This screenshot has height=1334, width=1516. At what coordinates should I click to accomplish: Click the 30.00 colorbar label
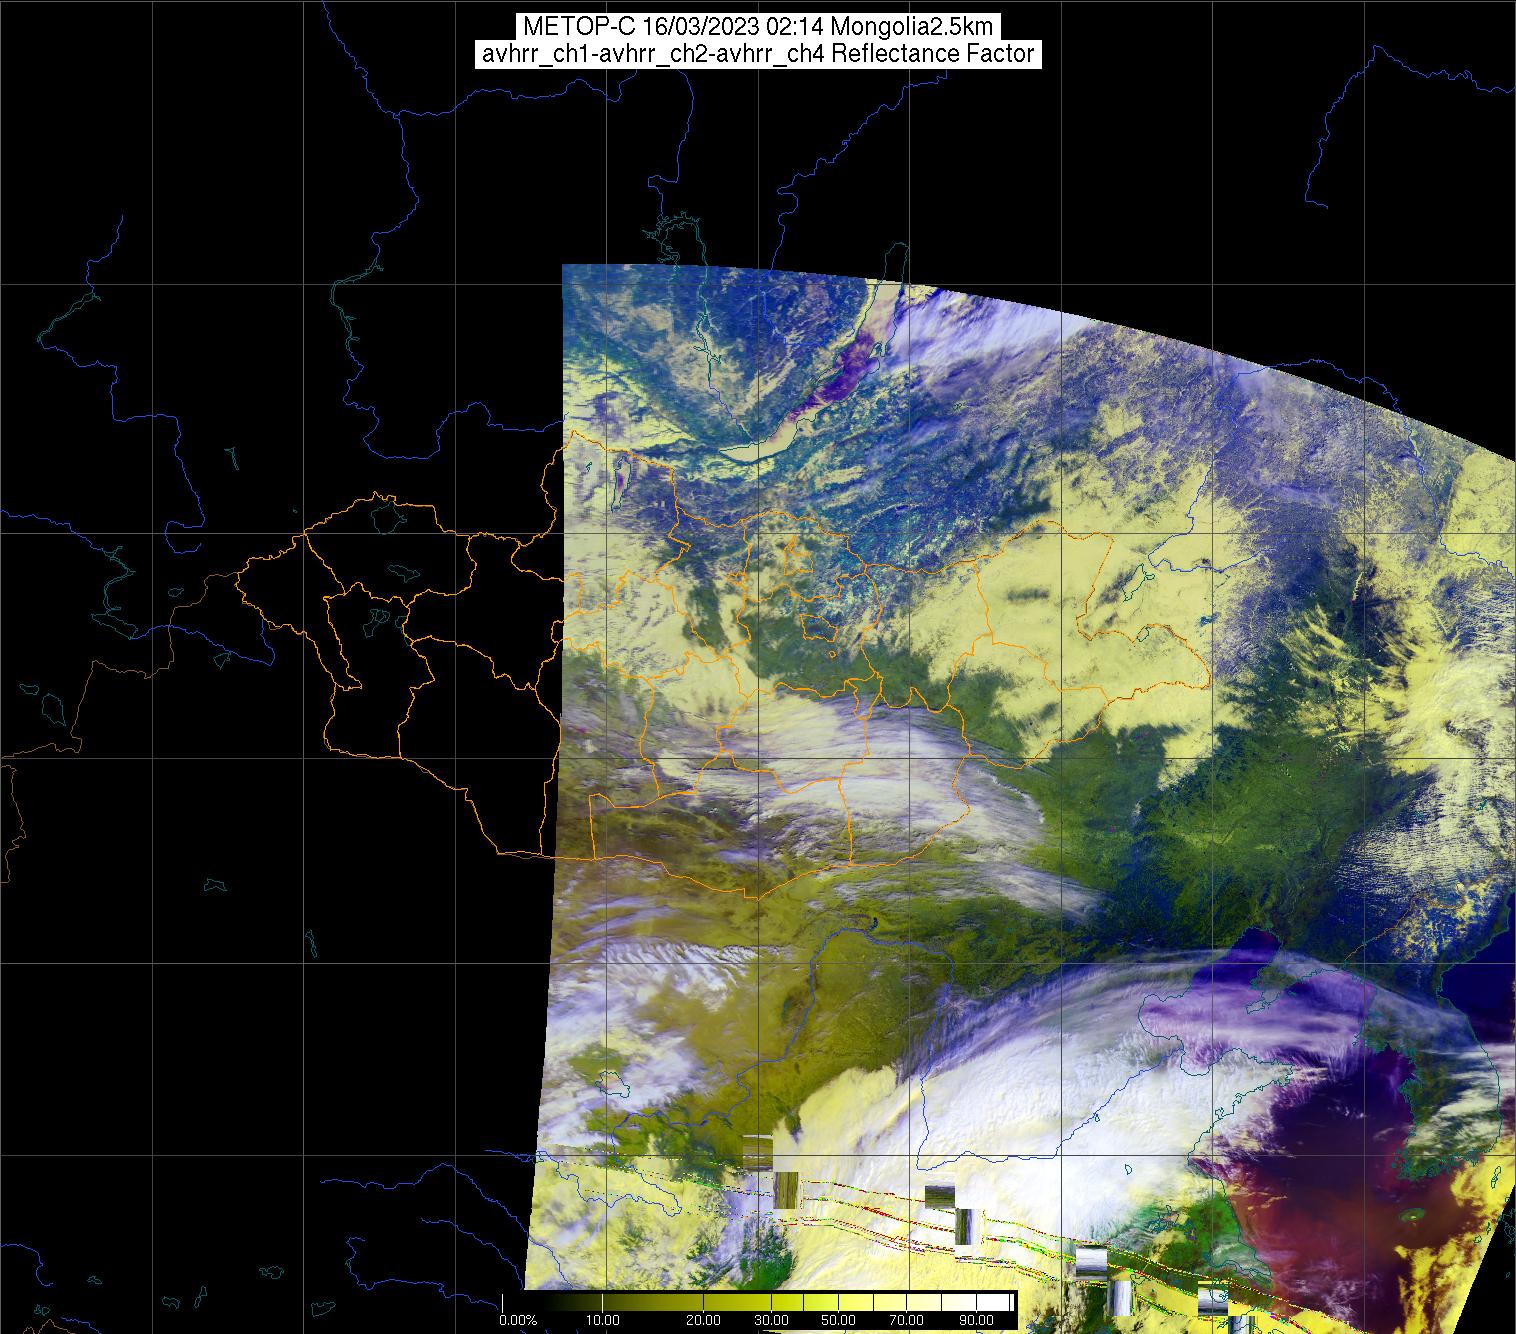coord(772,1321)
